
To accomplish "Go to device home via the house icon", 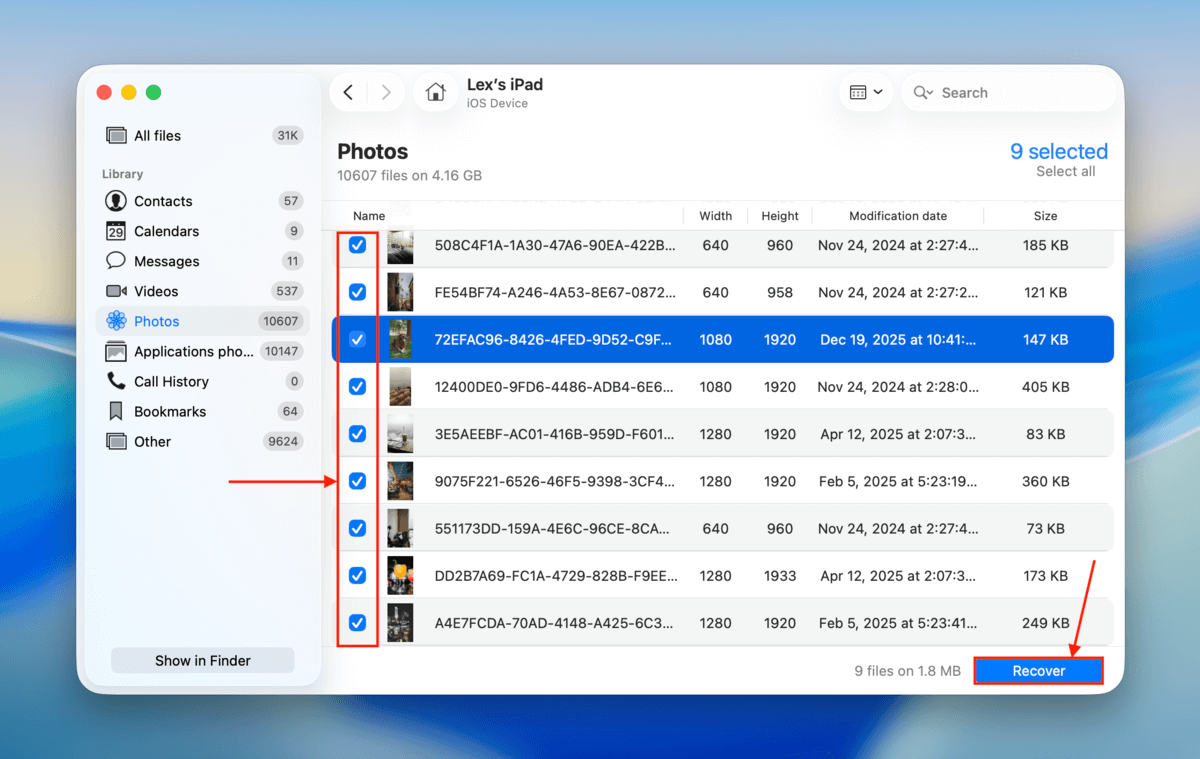I will [x=435, y=91].
